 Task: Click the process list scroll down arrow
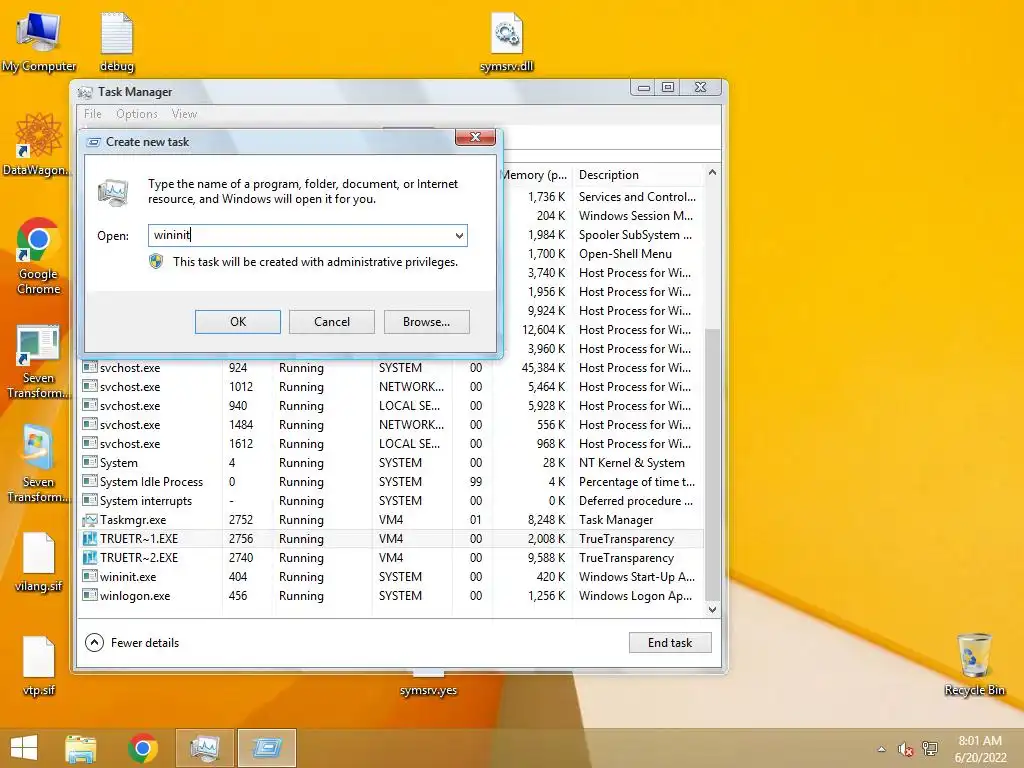[712, 609]
